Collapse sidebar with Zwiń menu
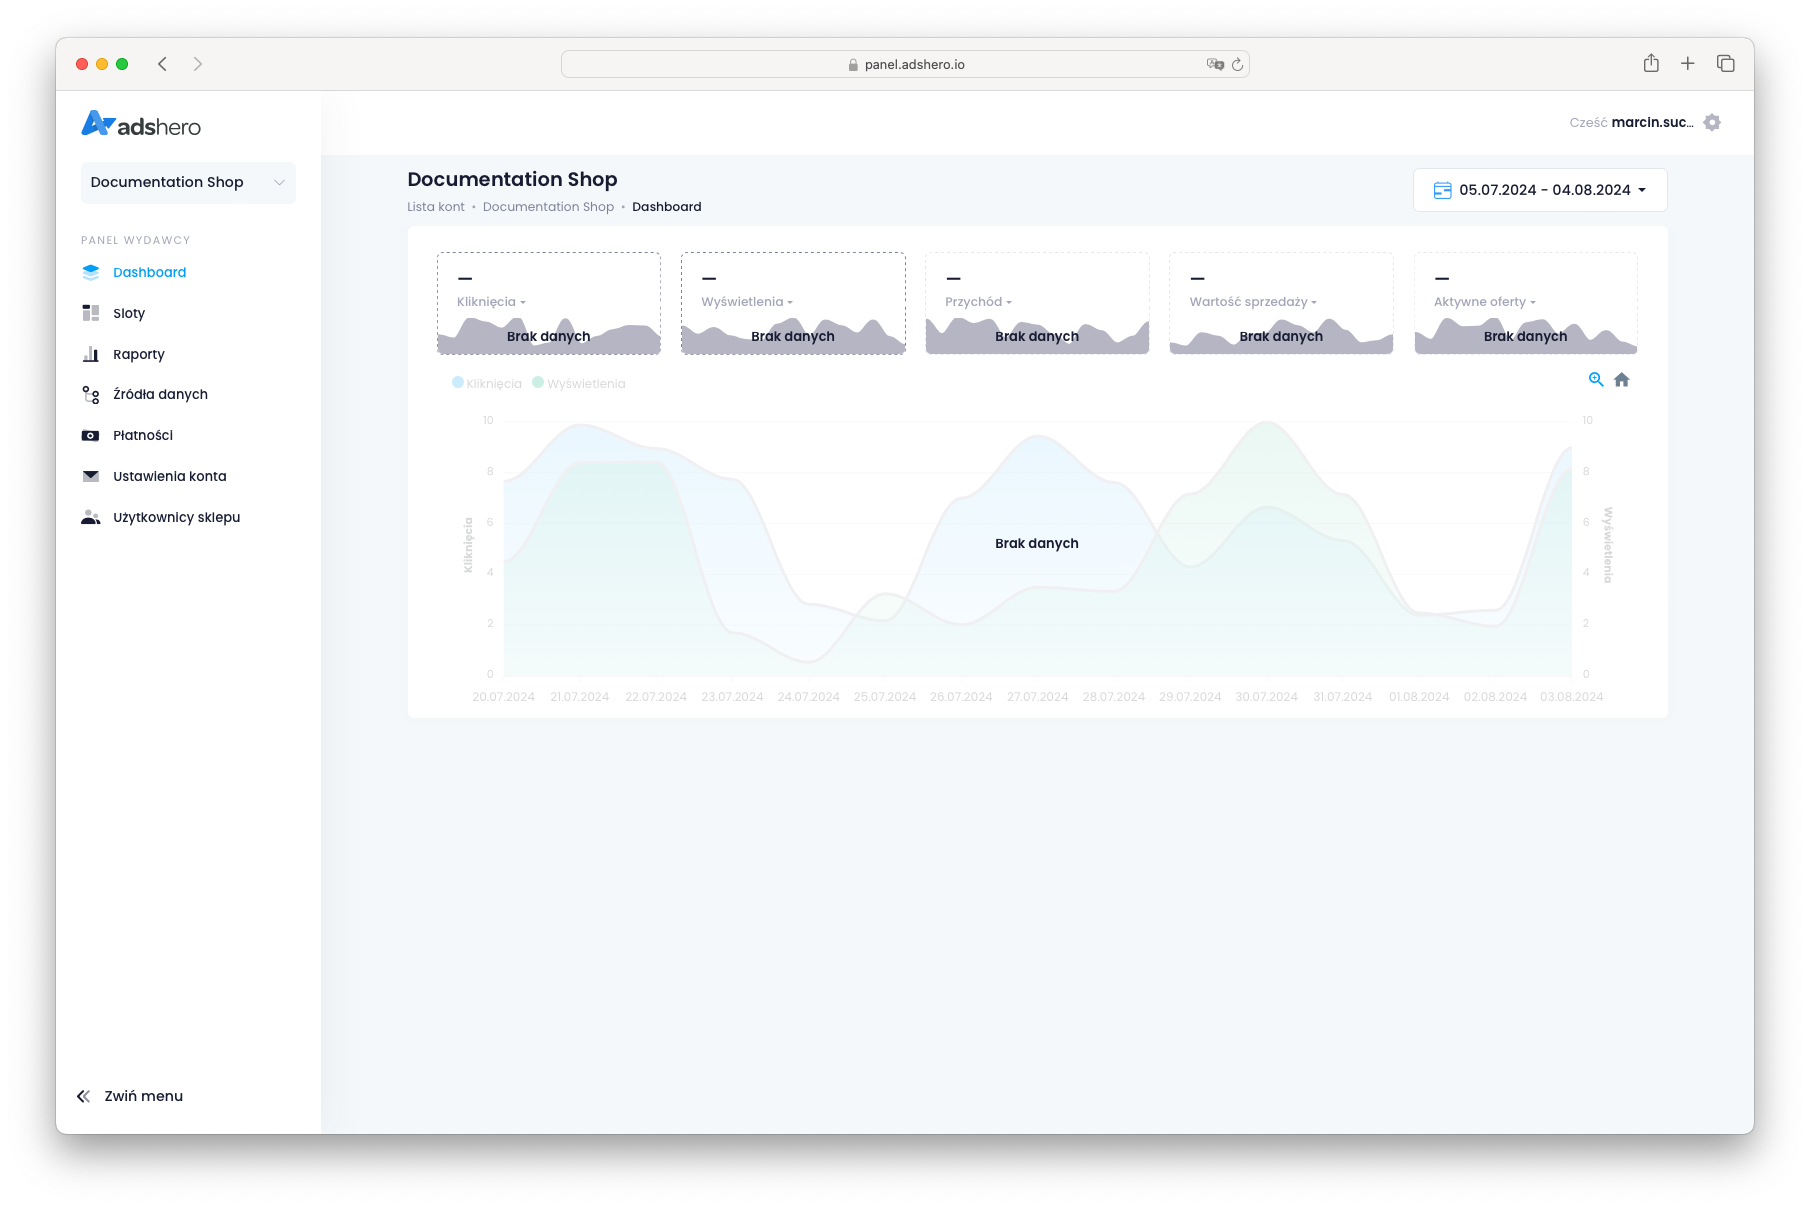 click(130, 1096)
